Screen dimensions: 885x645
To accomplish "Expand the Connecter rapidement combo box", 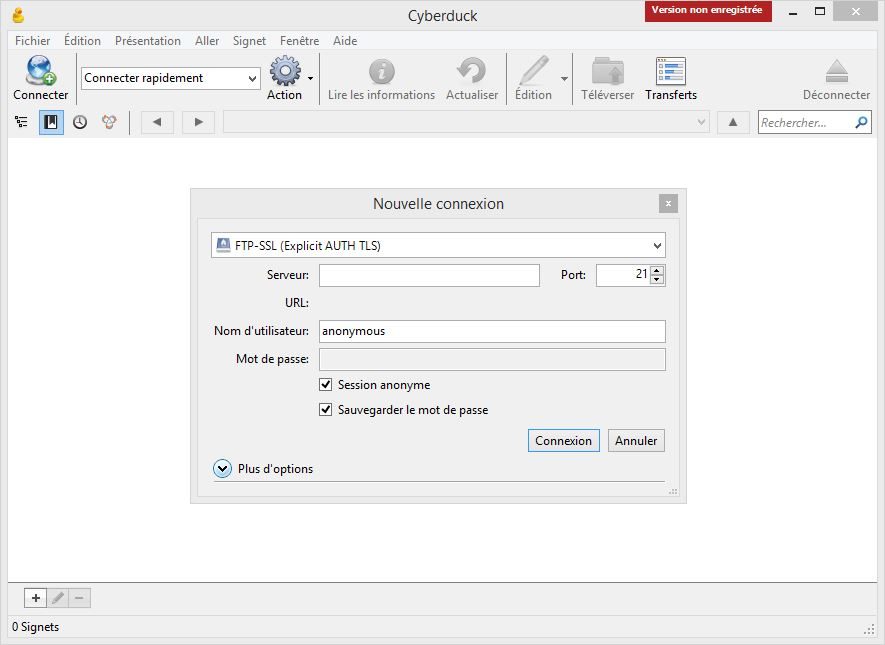I will (251, 78).
